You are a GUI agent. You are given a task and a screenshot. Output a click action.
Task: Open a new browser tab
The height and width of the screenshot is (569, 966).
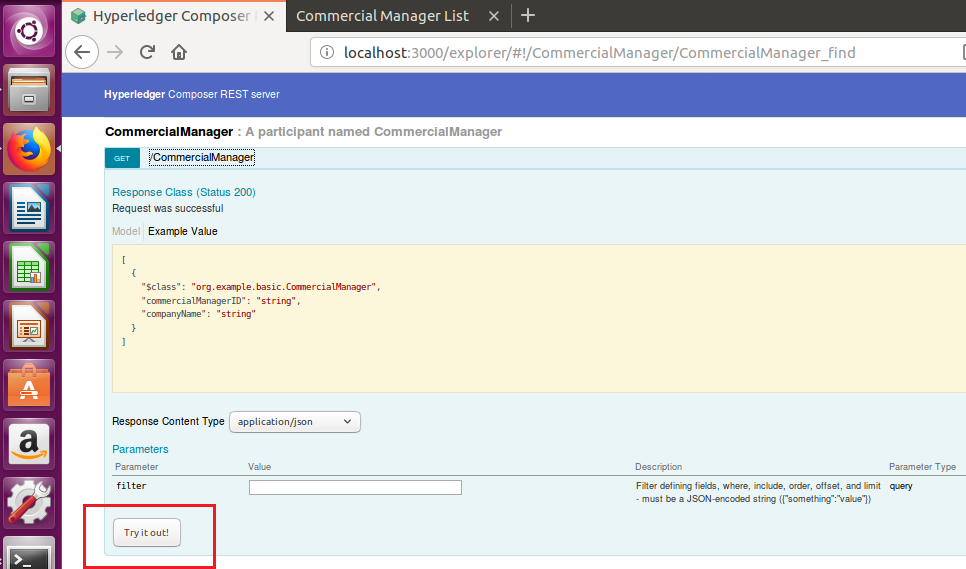tap(528, 15)
